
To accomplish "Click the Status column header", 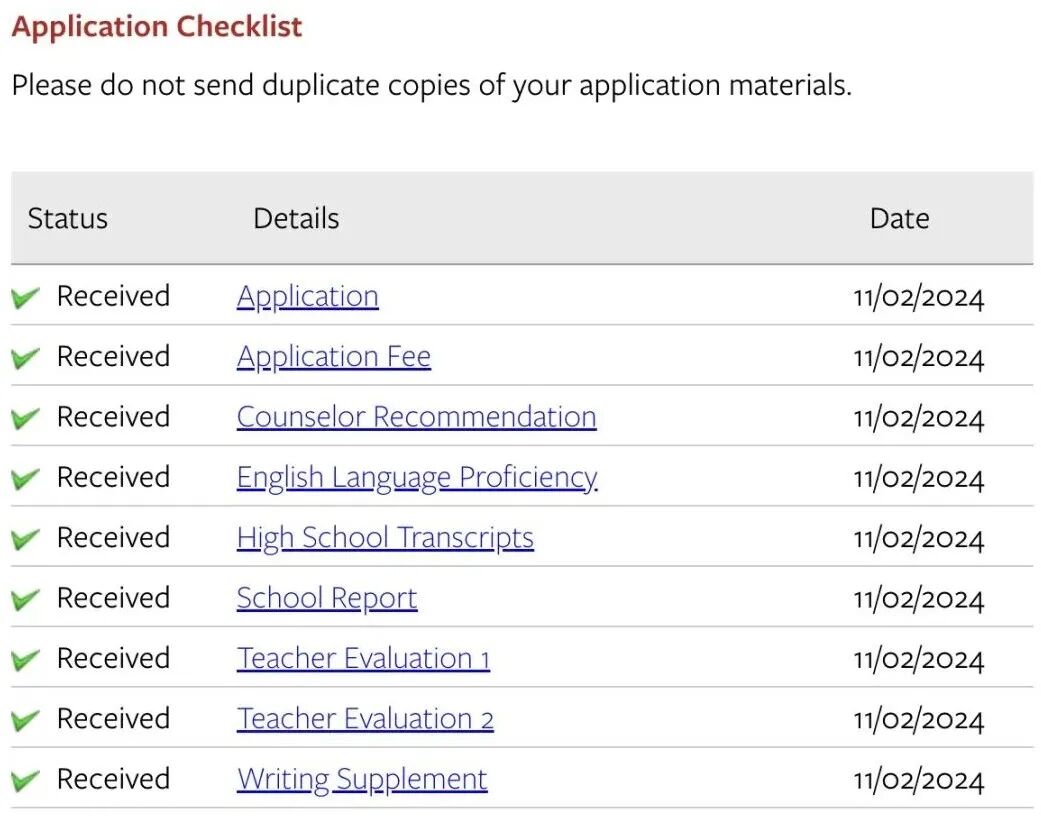I will [67, 218].
